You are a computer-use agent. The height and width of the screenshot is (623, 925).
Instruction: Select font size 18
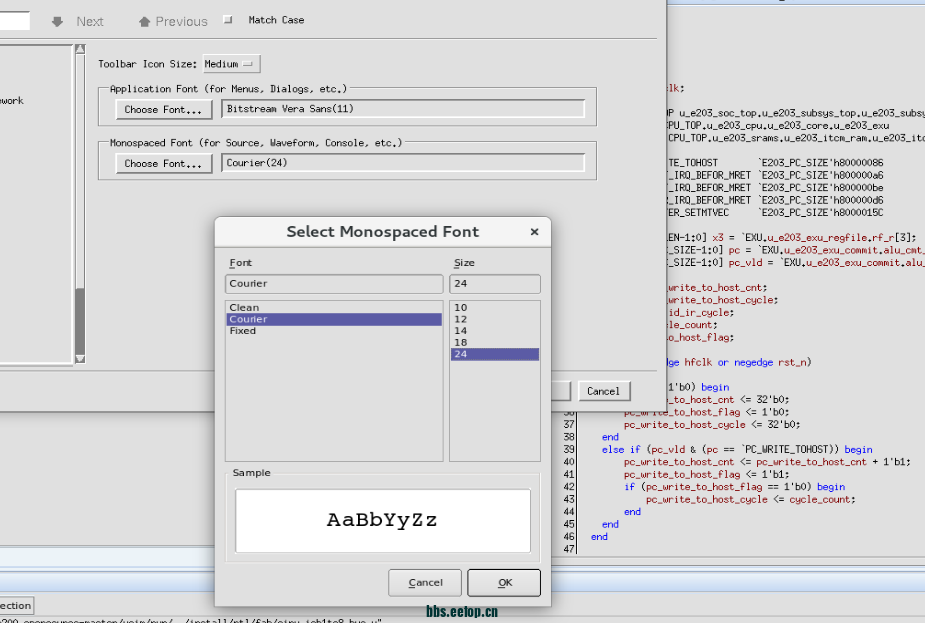pyautogui.click(x=495, y=343)
